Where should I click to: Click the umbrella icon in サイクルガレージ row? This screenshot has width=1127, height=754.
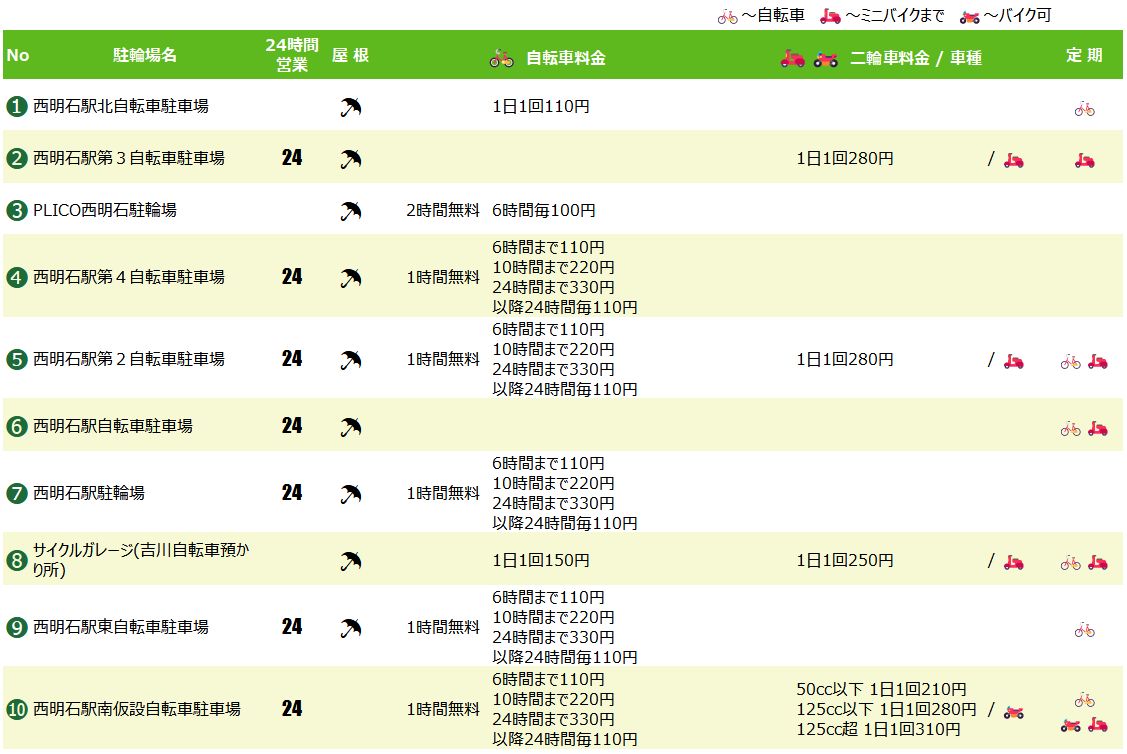tap(350, 561)
